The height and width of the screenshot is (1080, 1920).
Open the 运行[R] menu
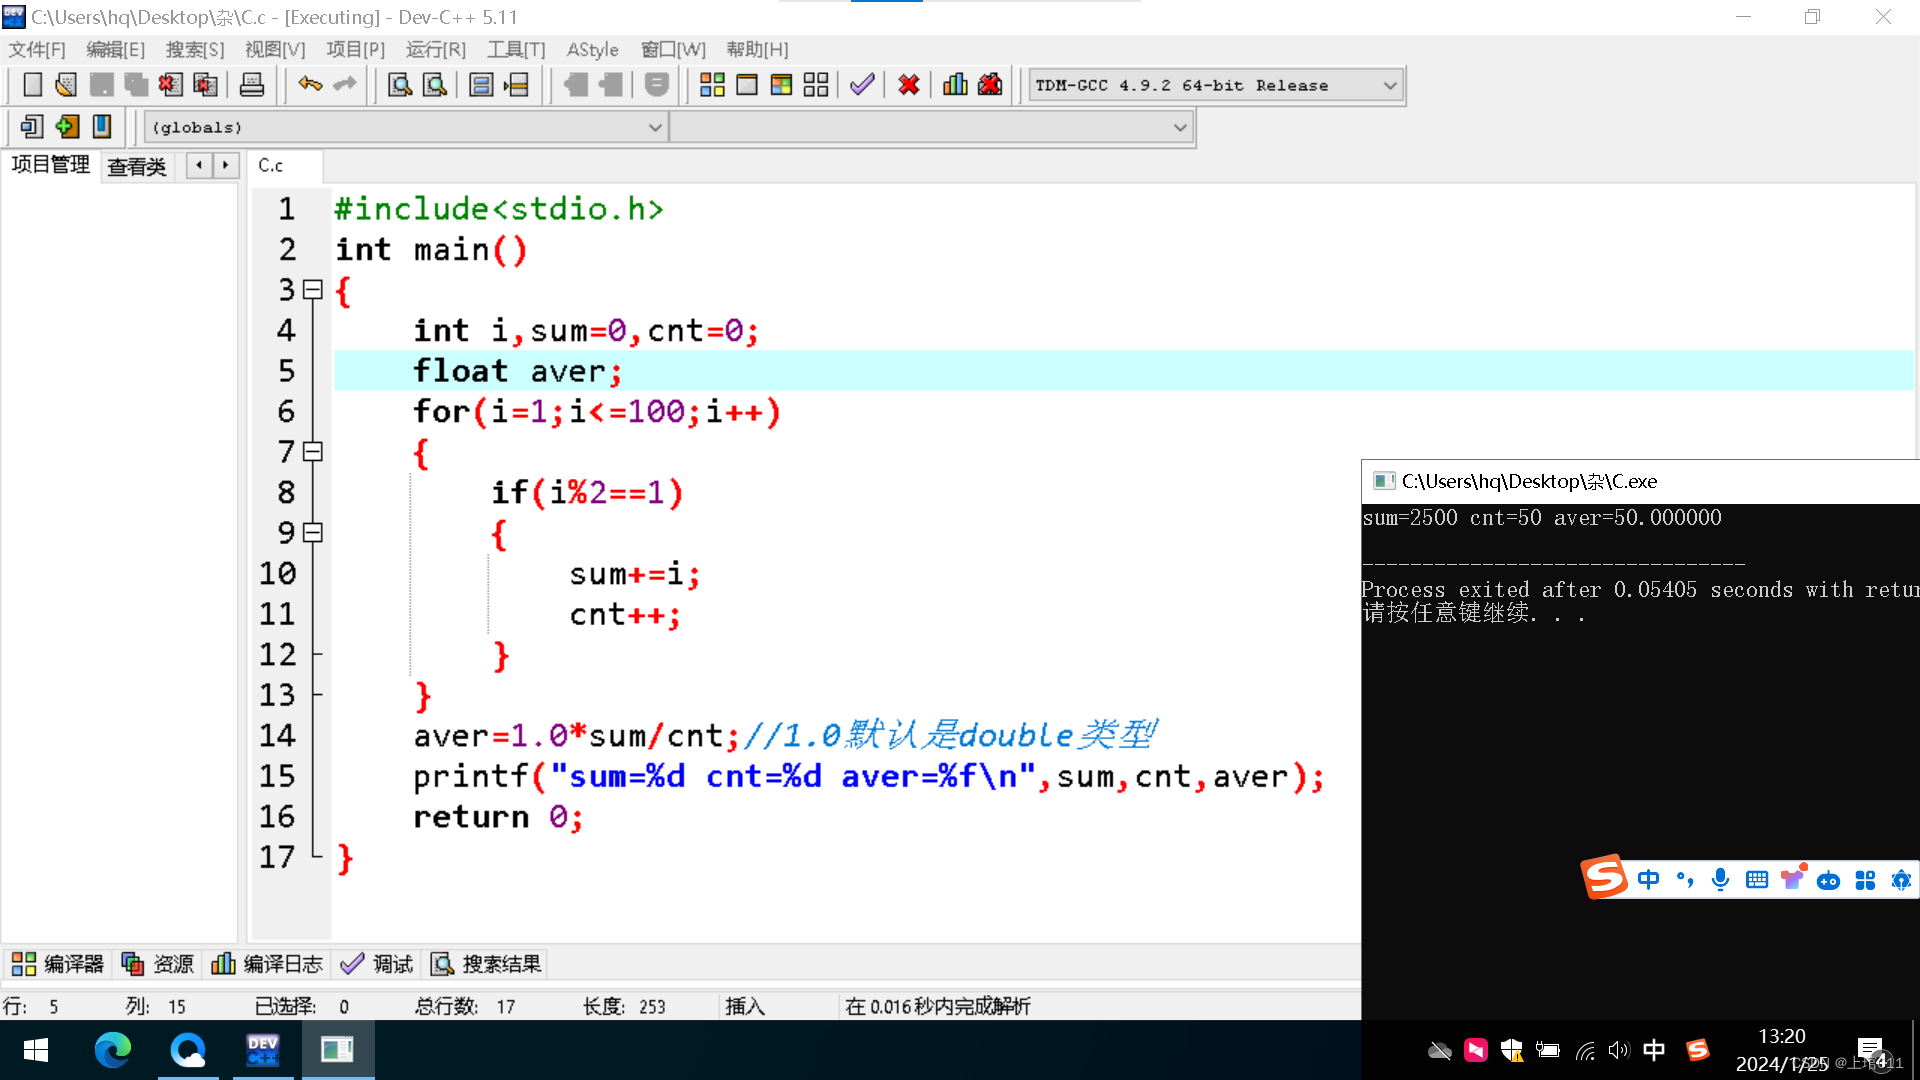point(436,49)
